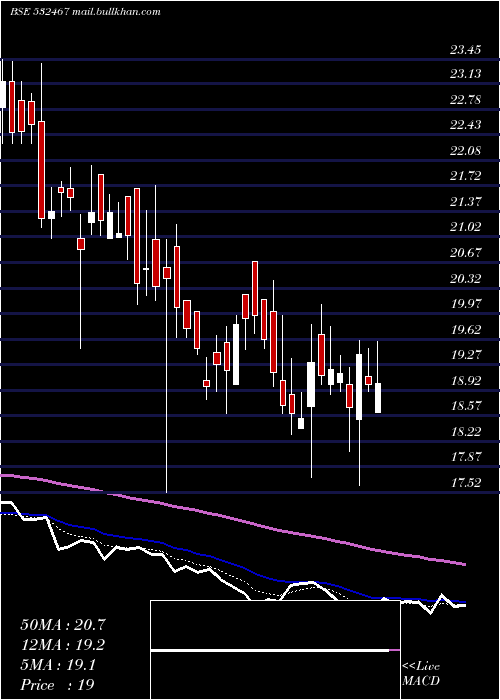The height and width of the screenshot is (700, 500).
Task: Click the 12MA : 19.2 reading
Action: point(63,645)
